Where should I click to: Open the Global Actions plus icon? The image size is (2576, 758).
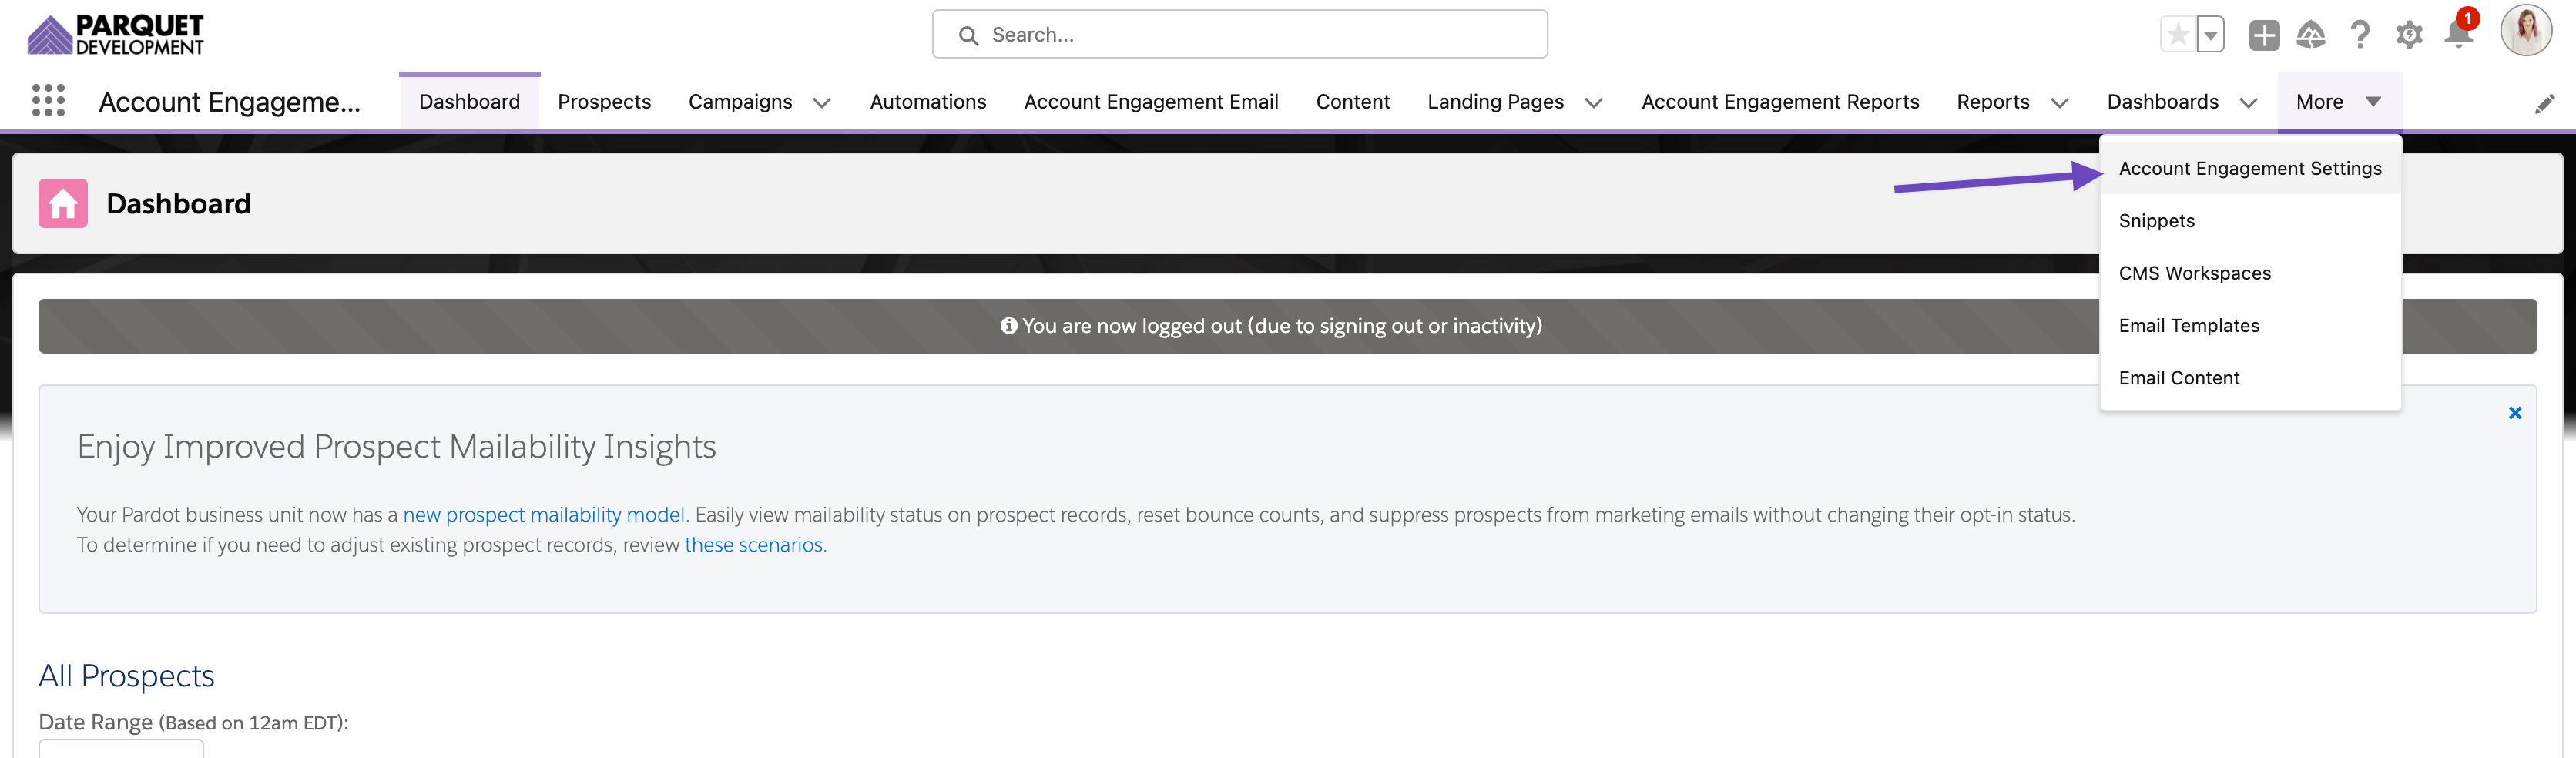(2264, 35)
